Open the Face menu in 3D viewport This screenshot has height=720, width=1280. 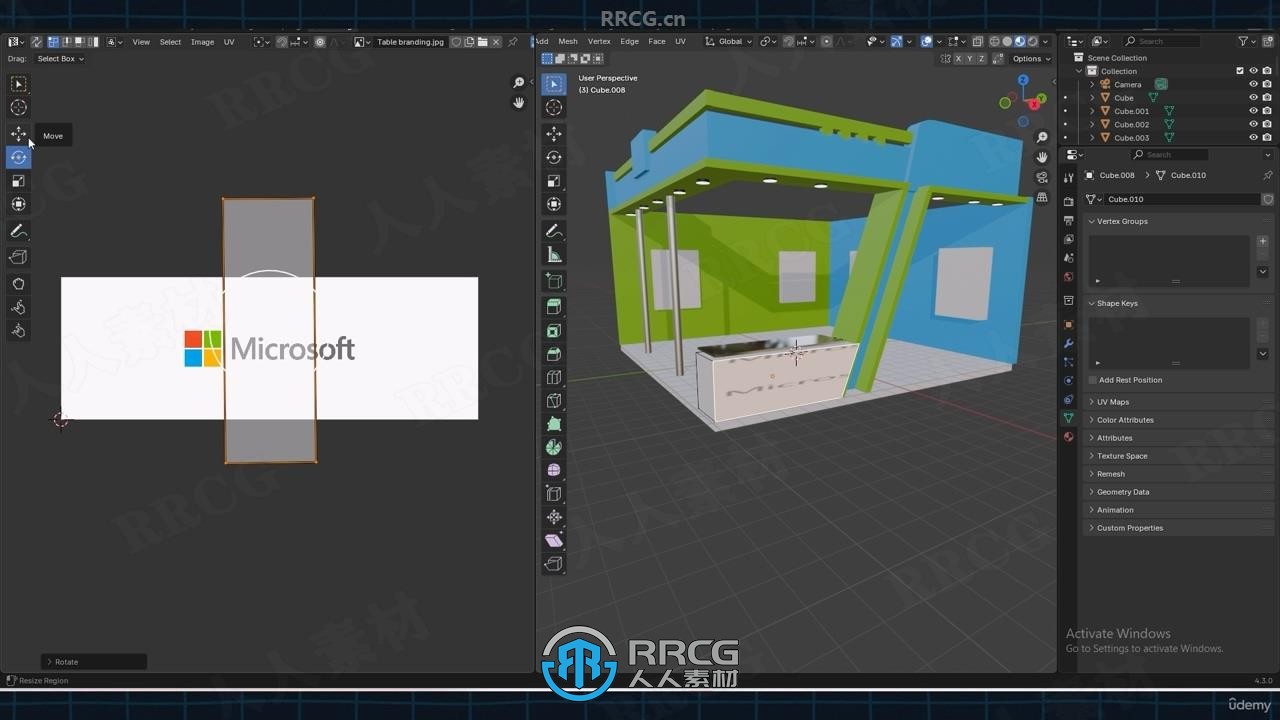657,42
